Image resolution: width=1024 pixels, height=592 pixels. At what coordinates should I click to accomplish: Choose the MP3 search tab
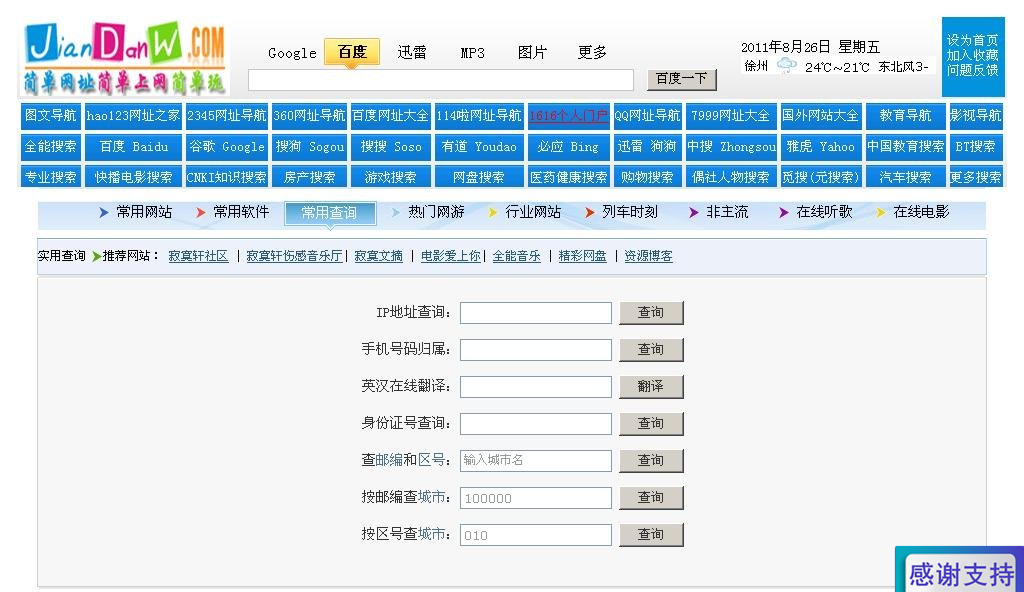pyautogui.click(x=472, y=53)
